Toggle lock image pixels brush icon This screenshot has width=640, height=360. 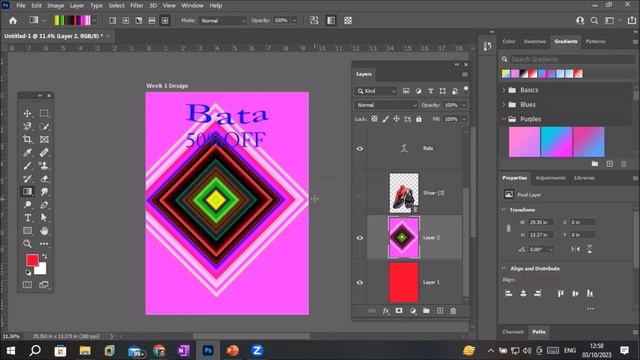click(x=385, y=119)
